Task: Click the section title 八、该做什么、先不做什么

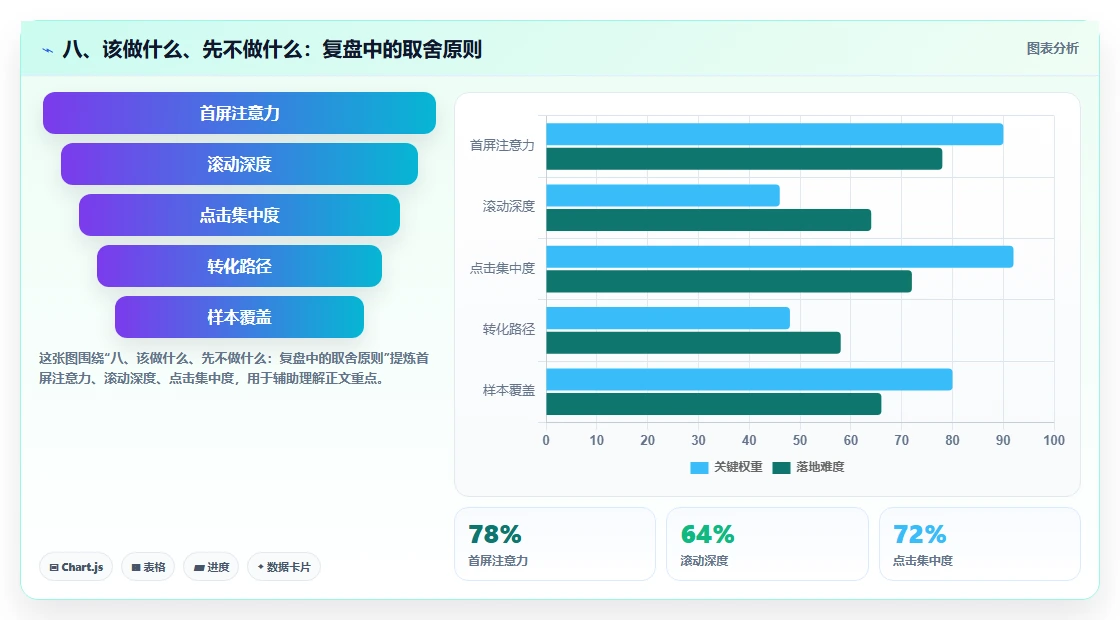Action: (x=272, y=49)
